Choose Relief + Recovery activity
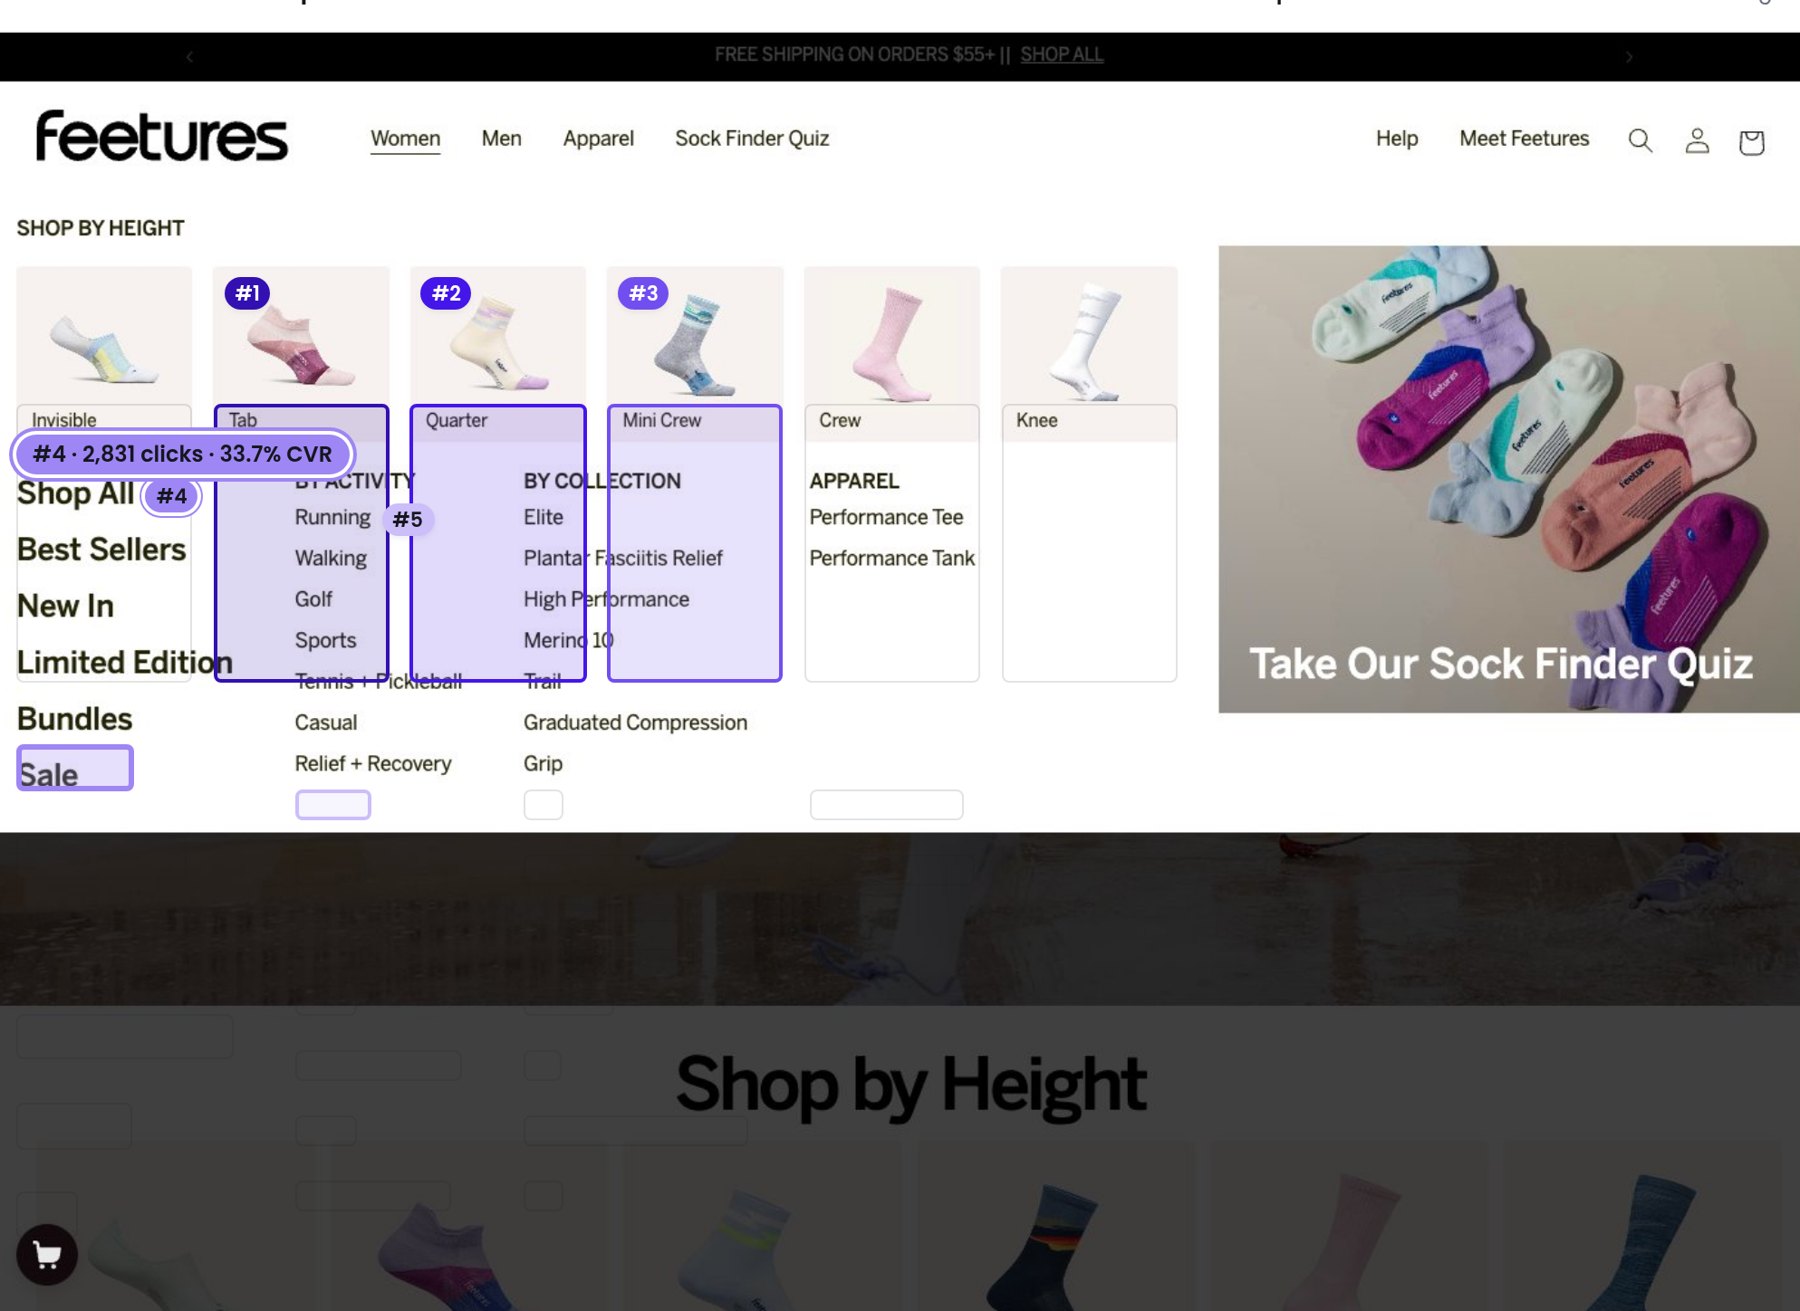The height and width of the screenshot is (1311, 1800). [373, 763]
